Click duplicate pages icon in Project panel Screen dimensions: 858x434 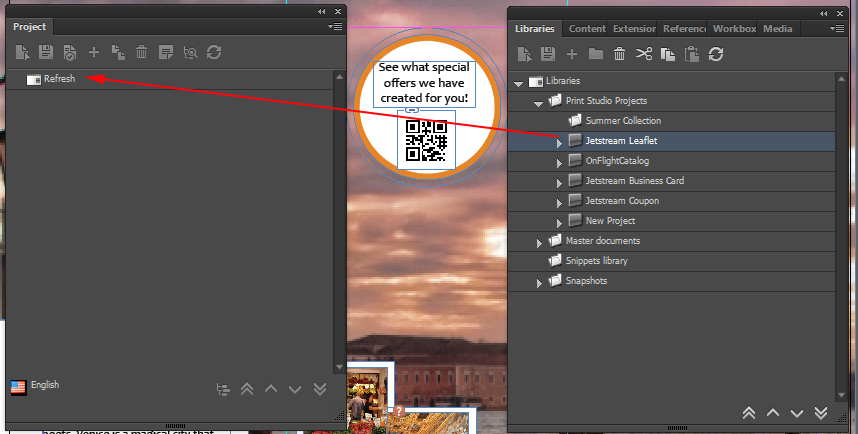click(118, 53)
